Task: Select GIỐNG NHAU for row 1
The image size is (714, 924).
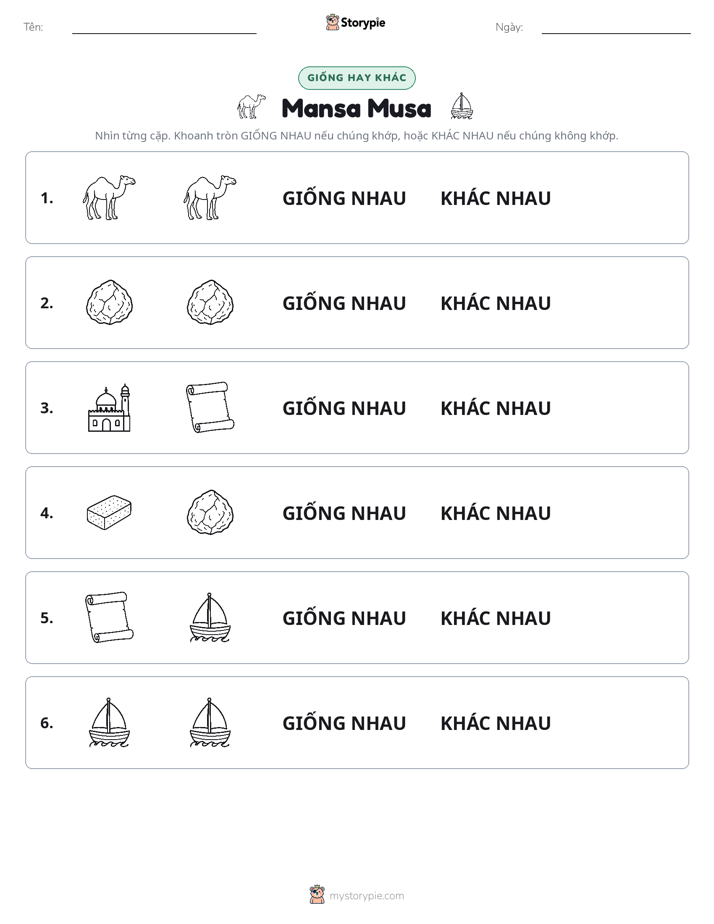Action: [x=344, y=198]
